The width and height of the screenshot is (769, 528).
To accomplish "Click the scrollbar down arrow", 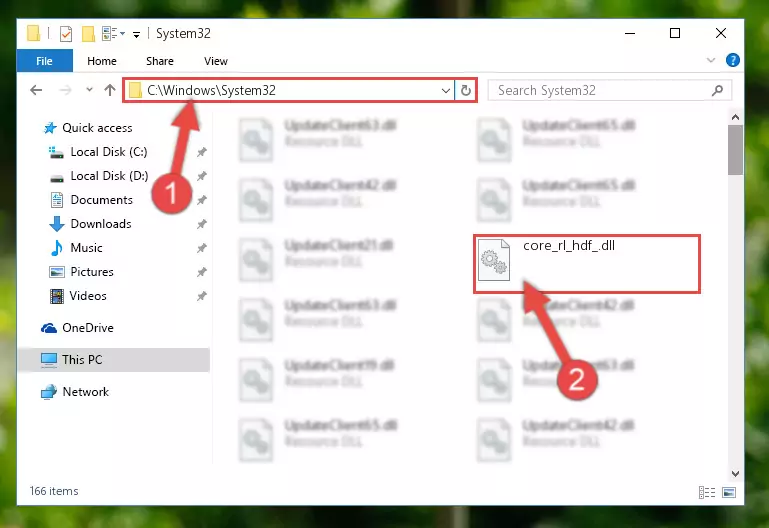I will (735, 474).
